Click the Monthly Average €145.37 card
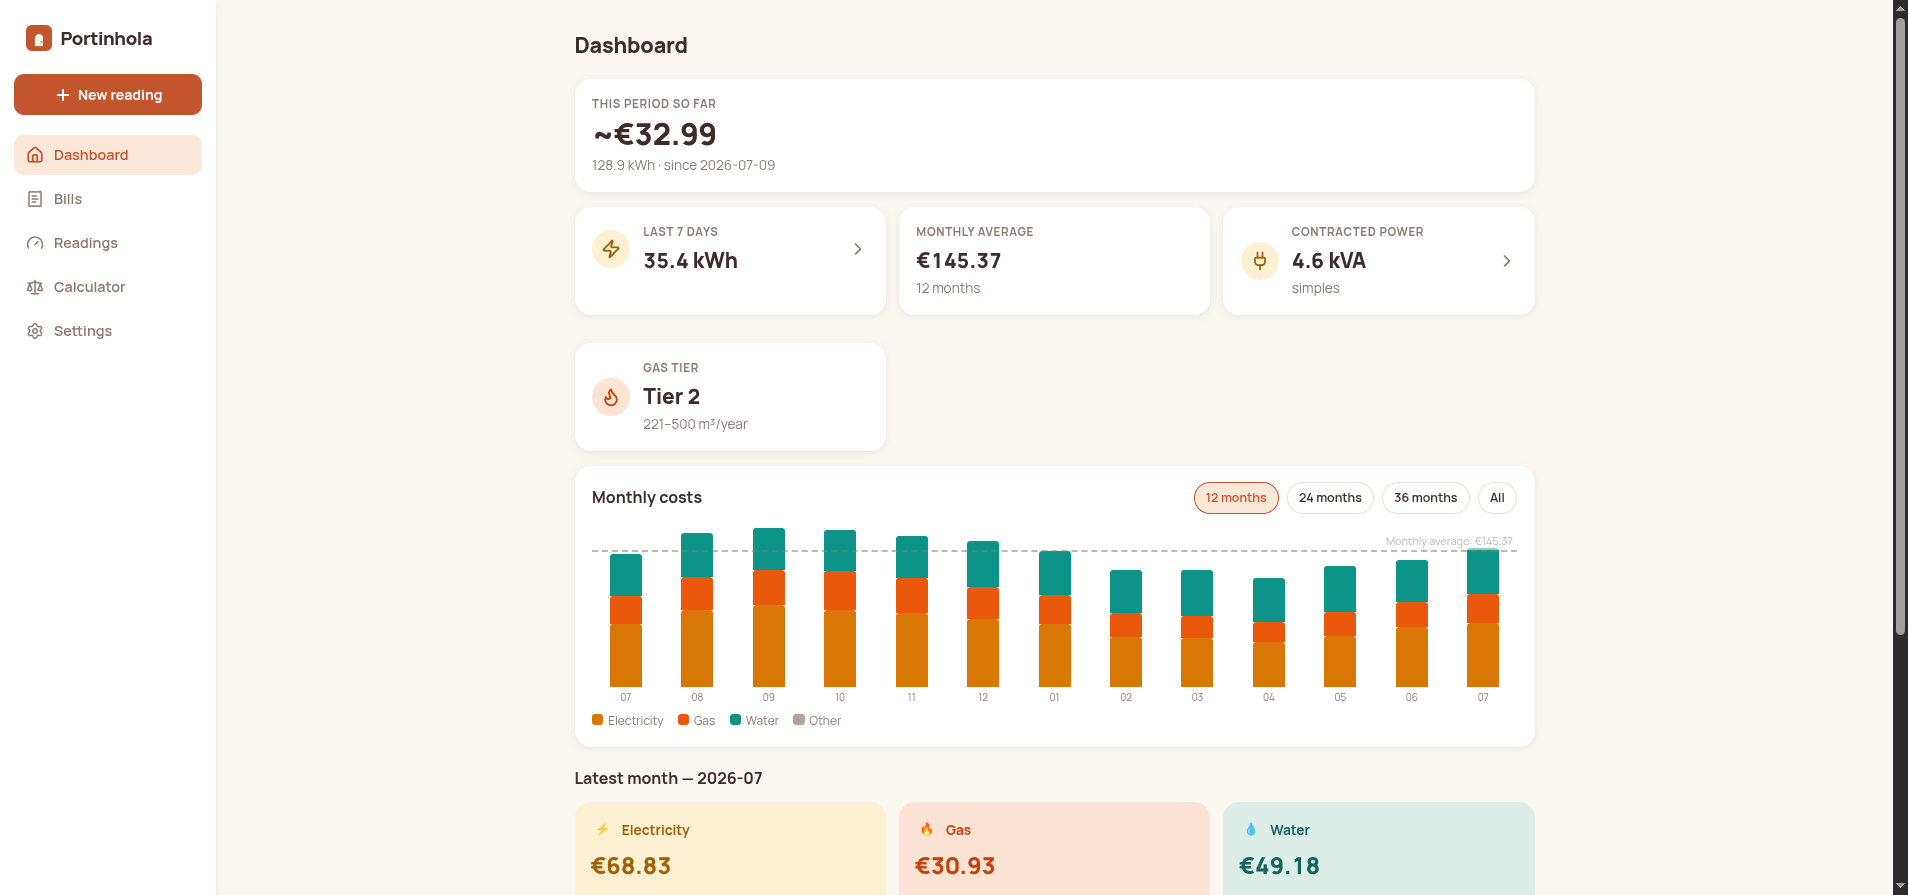This screenshot has height=895, width=1908. click(x=1054, y=261)
